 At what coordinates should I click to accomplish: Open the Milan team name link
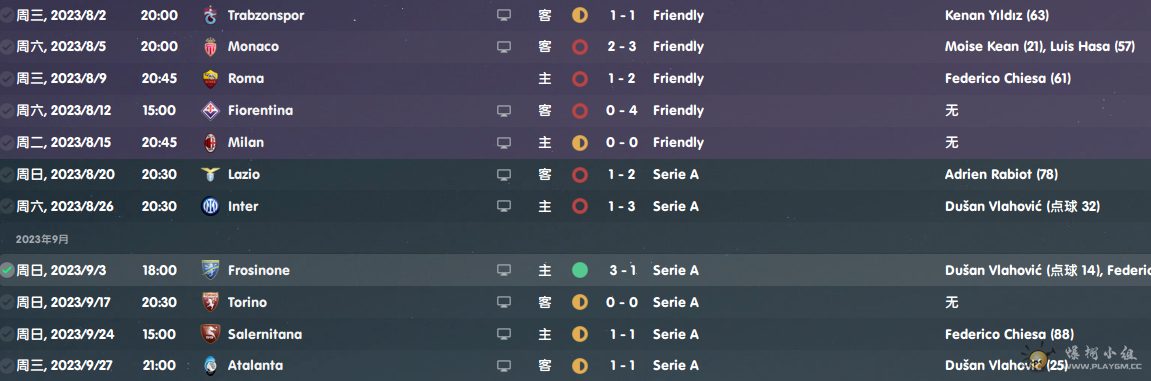click(246, 142)
